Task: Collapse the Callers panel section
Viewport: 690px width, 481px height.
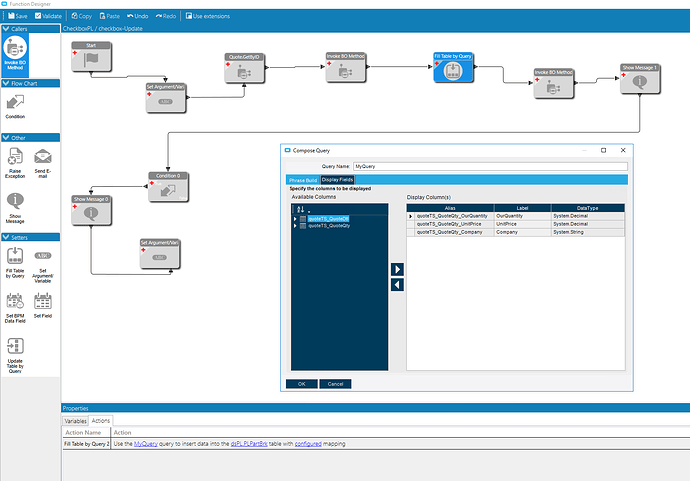Action: pos(6,29)
